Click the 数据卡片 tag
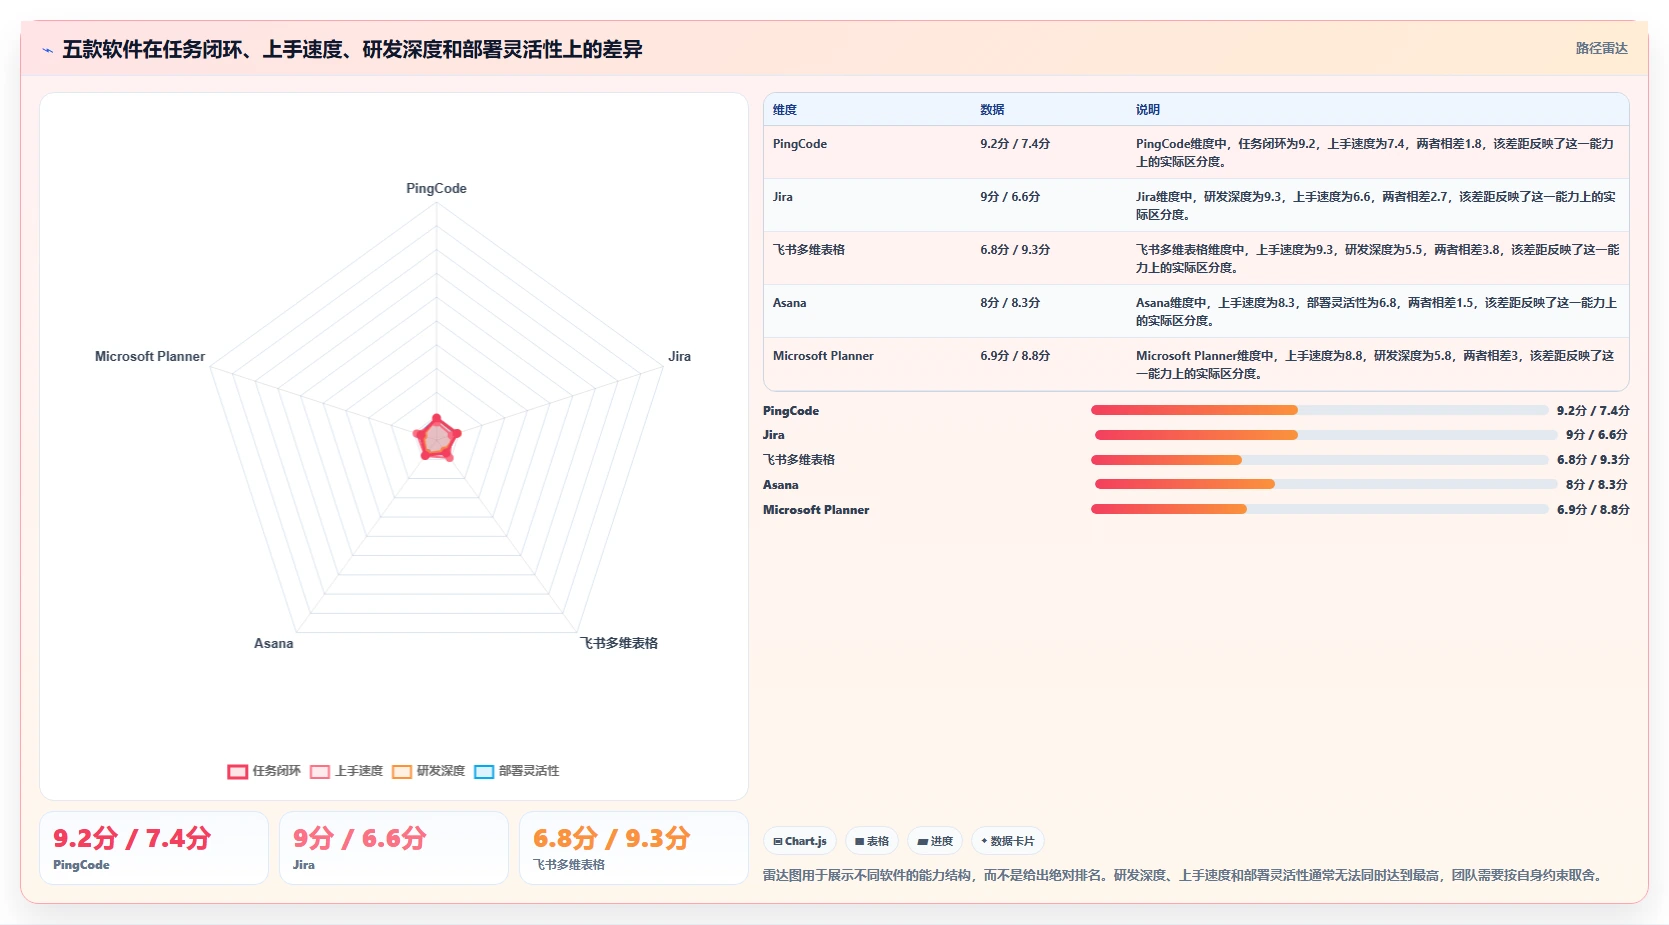The height and width of the screenshot is (925, 1669). tap(1008, 841)
